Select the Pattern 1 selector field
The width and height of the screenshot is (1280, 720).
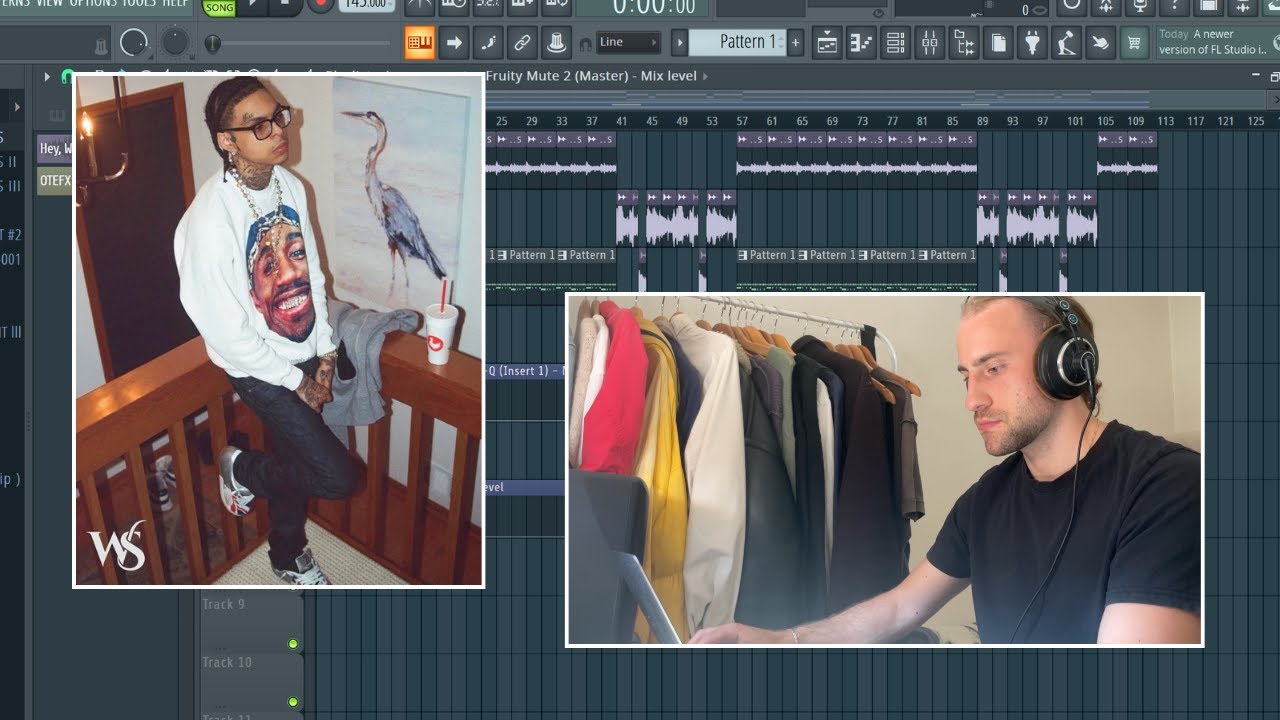737,42
